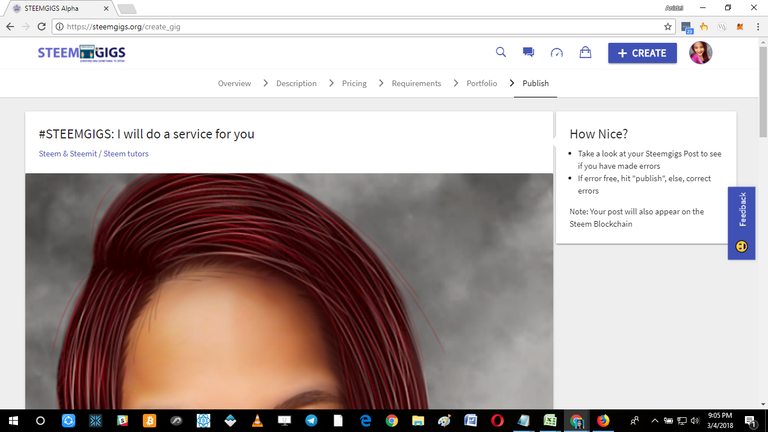
Task: Click the page vertical scrollbar thumb
Action: pyautogui.click(x=763, y=92)
